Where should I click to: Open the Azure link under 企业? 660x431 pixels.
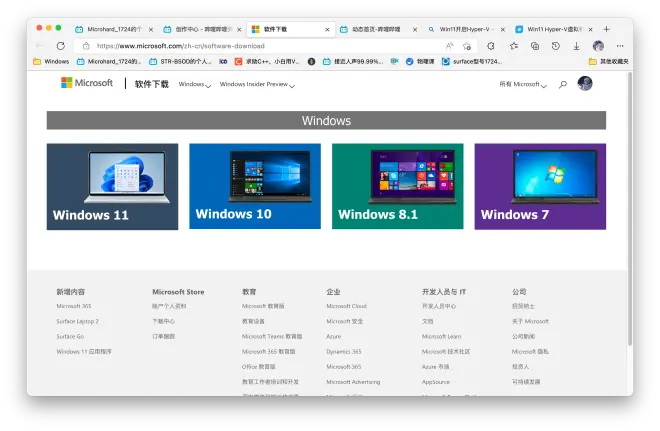tap(334, 336)
